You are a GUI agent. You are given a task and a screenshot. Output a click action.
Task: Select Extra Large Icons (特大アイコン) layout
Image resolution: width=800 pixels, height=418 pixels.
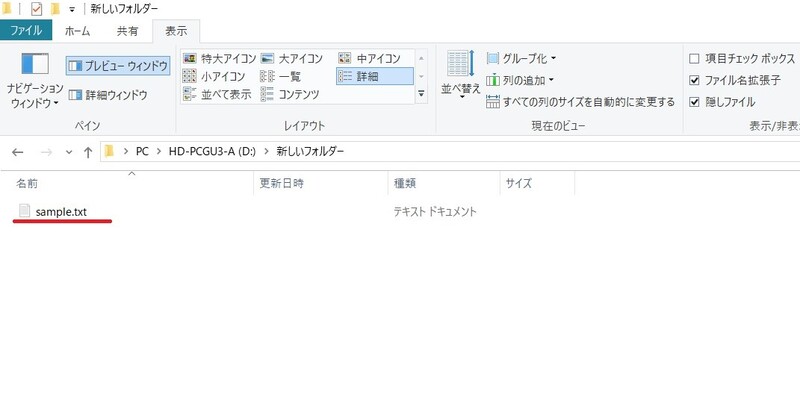(x=219, y=59)
